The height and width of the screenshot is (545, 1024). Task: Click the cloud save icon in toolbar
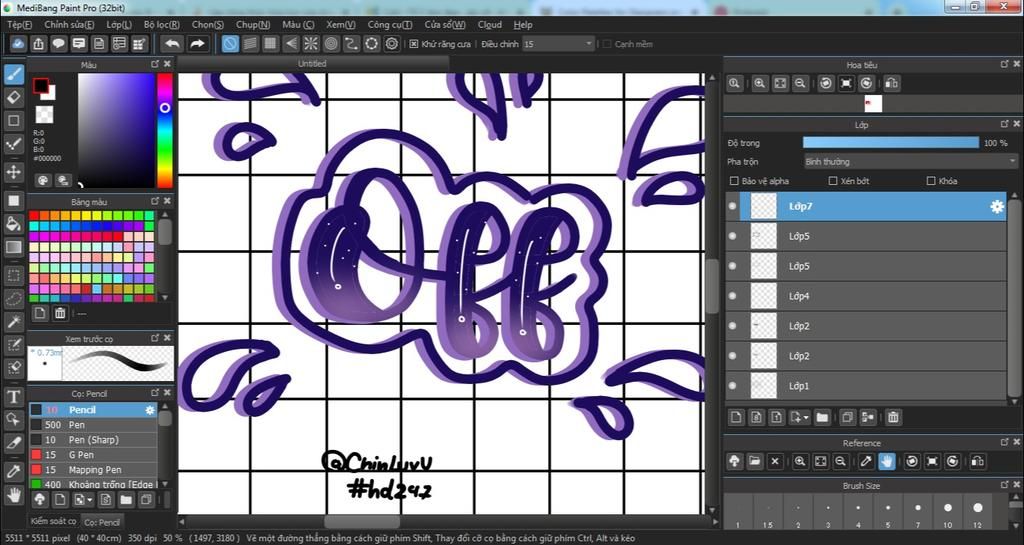[18, 44]
